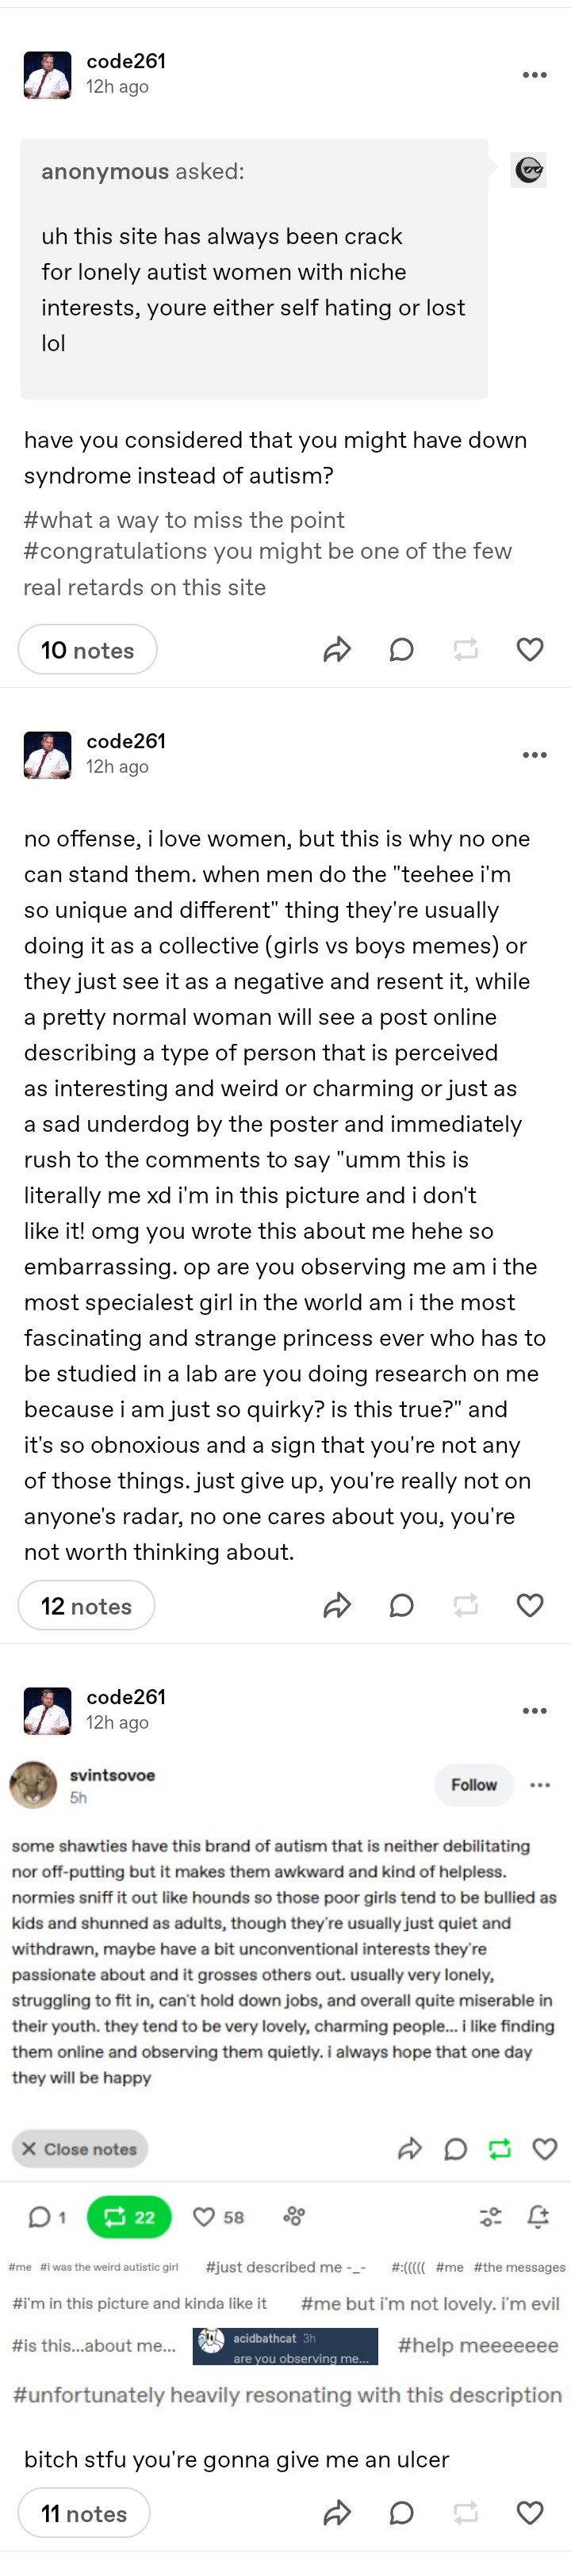Share the last post with arrow icon

click(x=337, y=2513)
